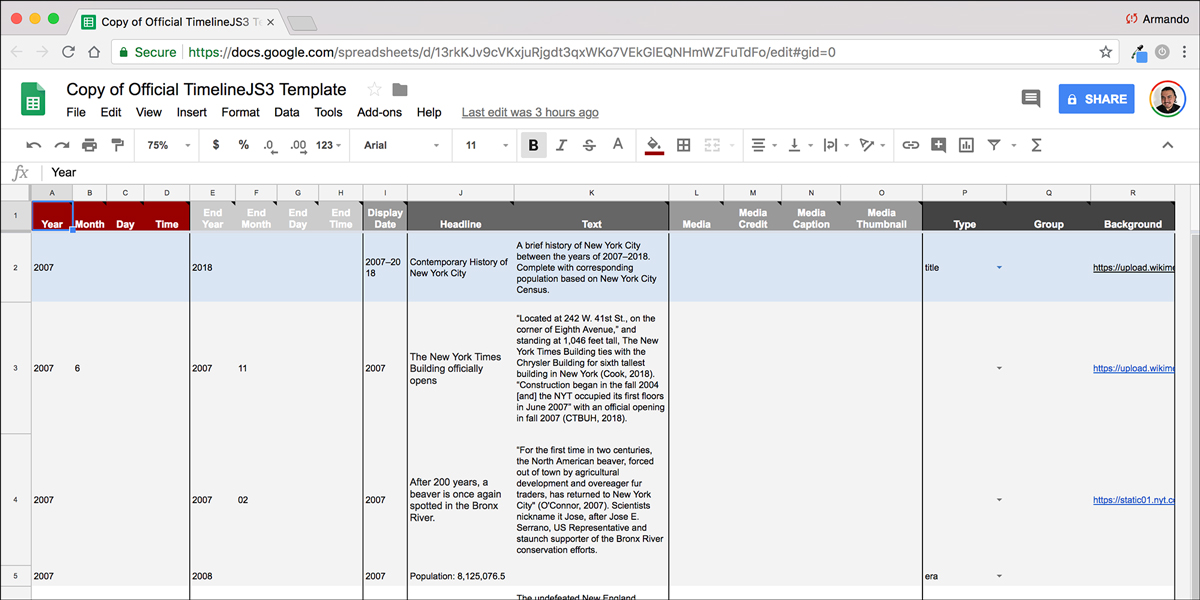Toggle bold formatting

[x=533, y=145]
